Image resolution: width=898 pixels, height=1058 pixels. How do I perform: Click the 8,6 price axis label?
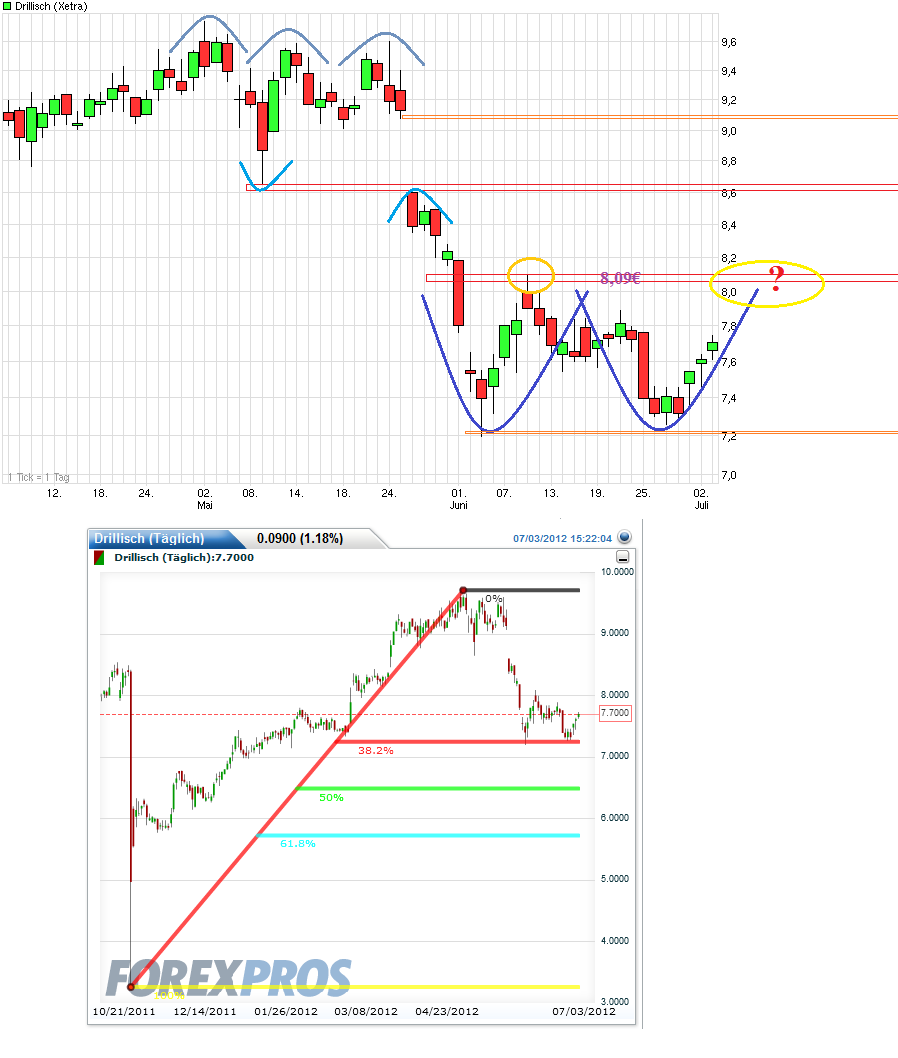coord(729,194)
